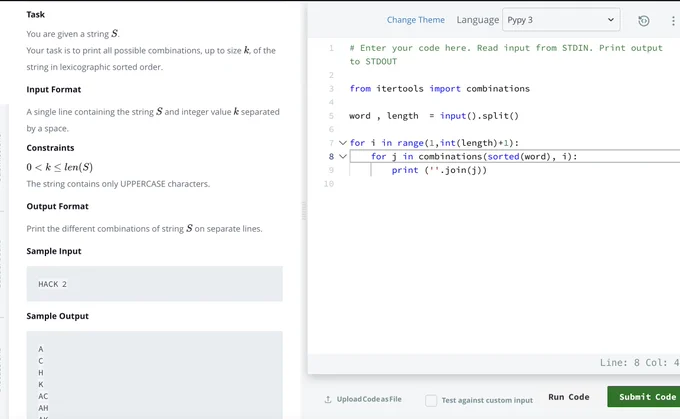This screenshot has width=680, height=419.
Task: Enable Test against custom input checkbox
Action: point(431,400)
